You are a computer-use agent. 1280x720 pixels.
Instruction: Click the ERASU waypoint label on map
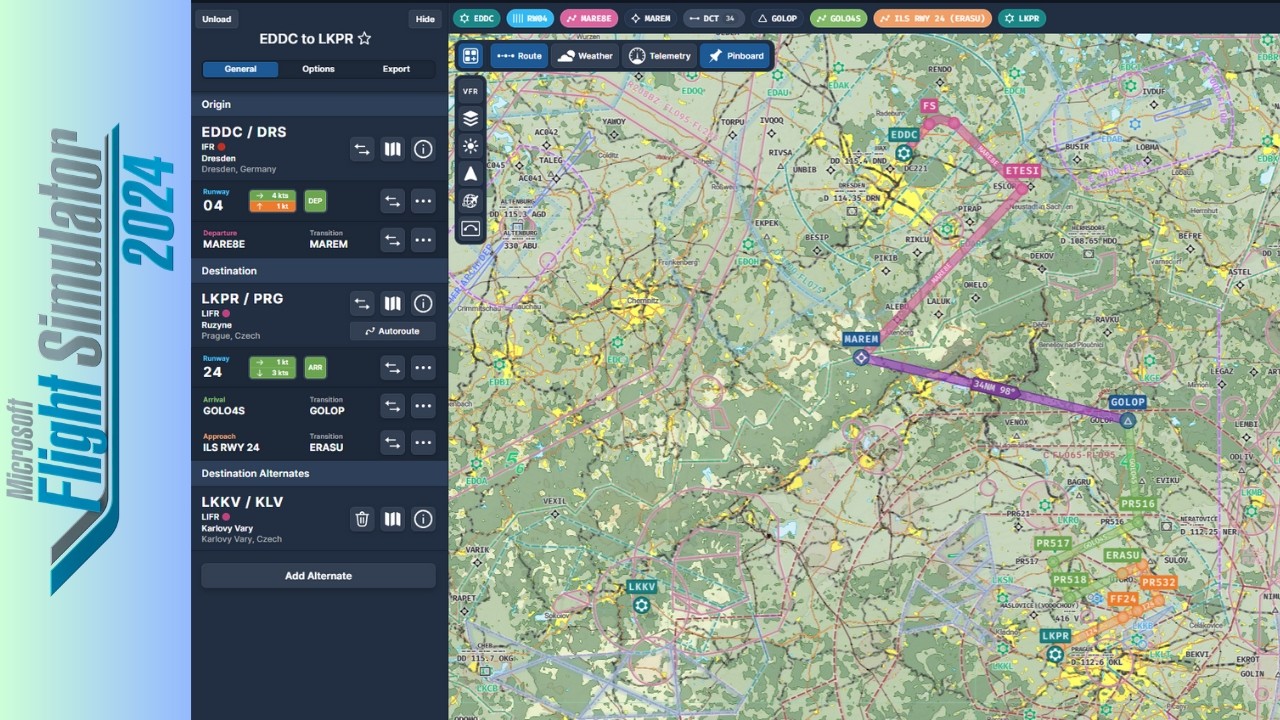point(1122,555)
